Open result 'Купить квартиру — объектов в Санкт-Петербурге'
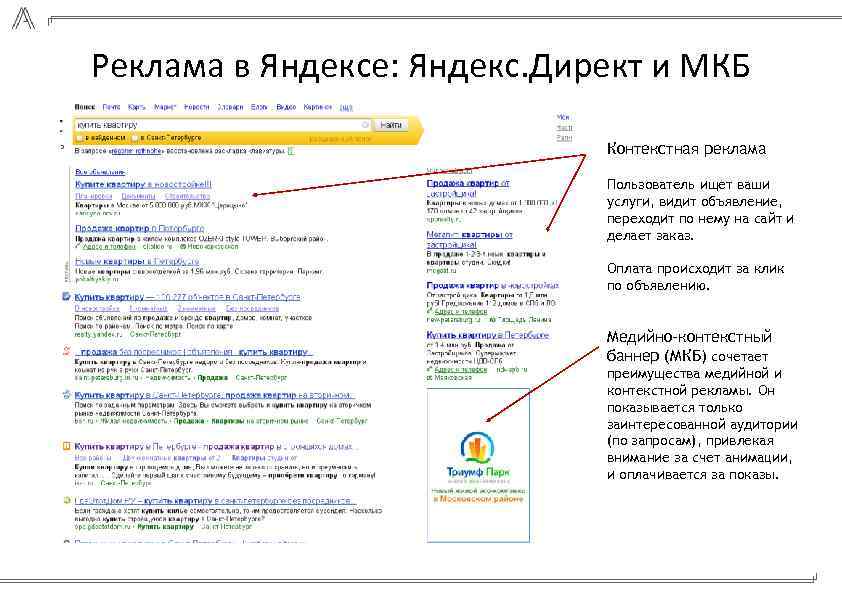842x595 pixels. [187, 297]
